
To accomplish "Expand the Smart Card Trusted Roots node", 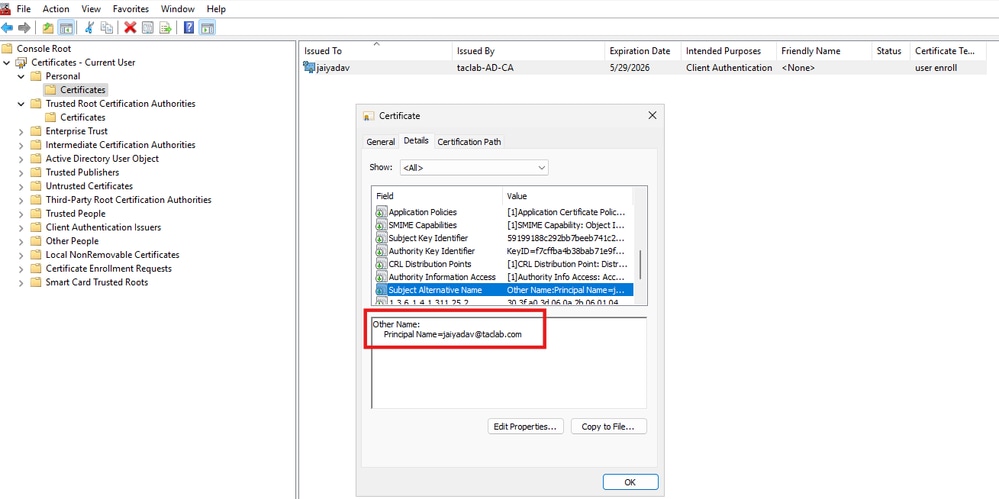I will click(x=21, y=282).
